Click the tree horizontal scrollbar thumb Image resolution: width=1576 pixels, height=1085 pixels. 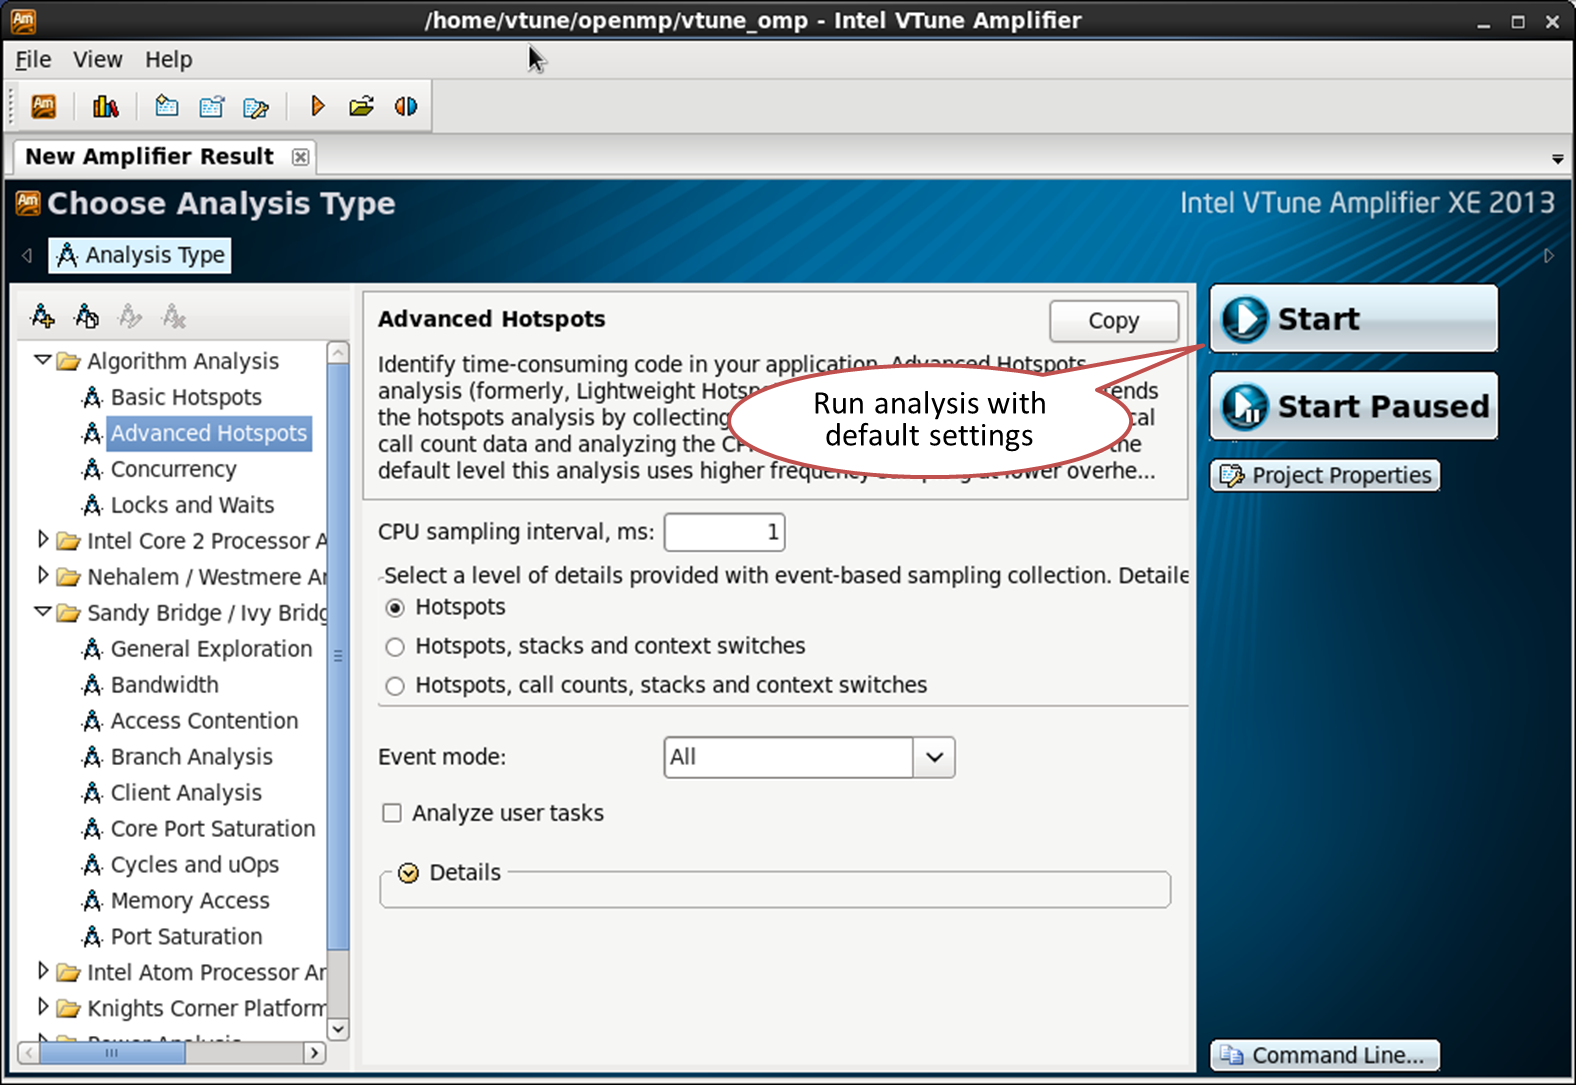112,1053
